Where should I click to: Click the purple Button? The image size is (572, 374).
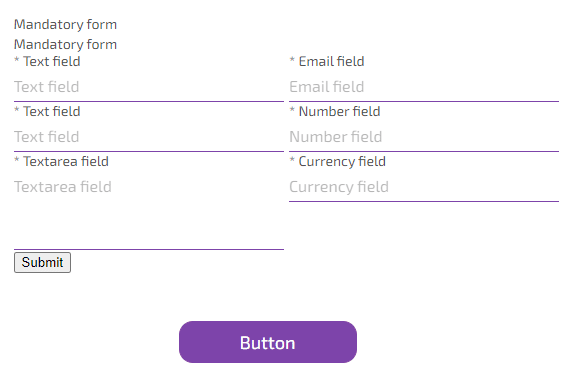tap(268, 342)
